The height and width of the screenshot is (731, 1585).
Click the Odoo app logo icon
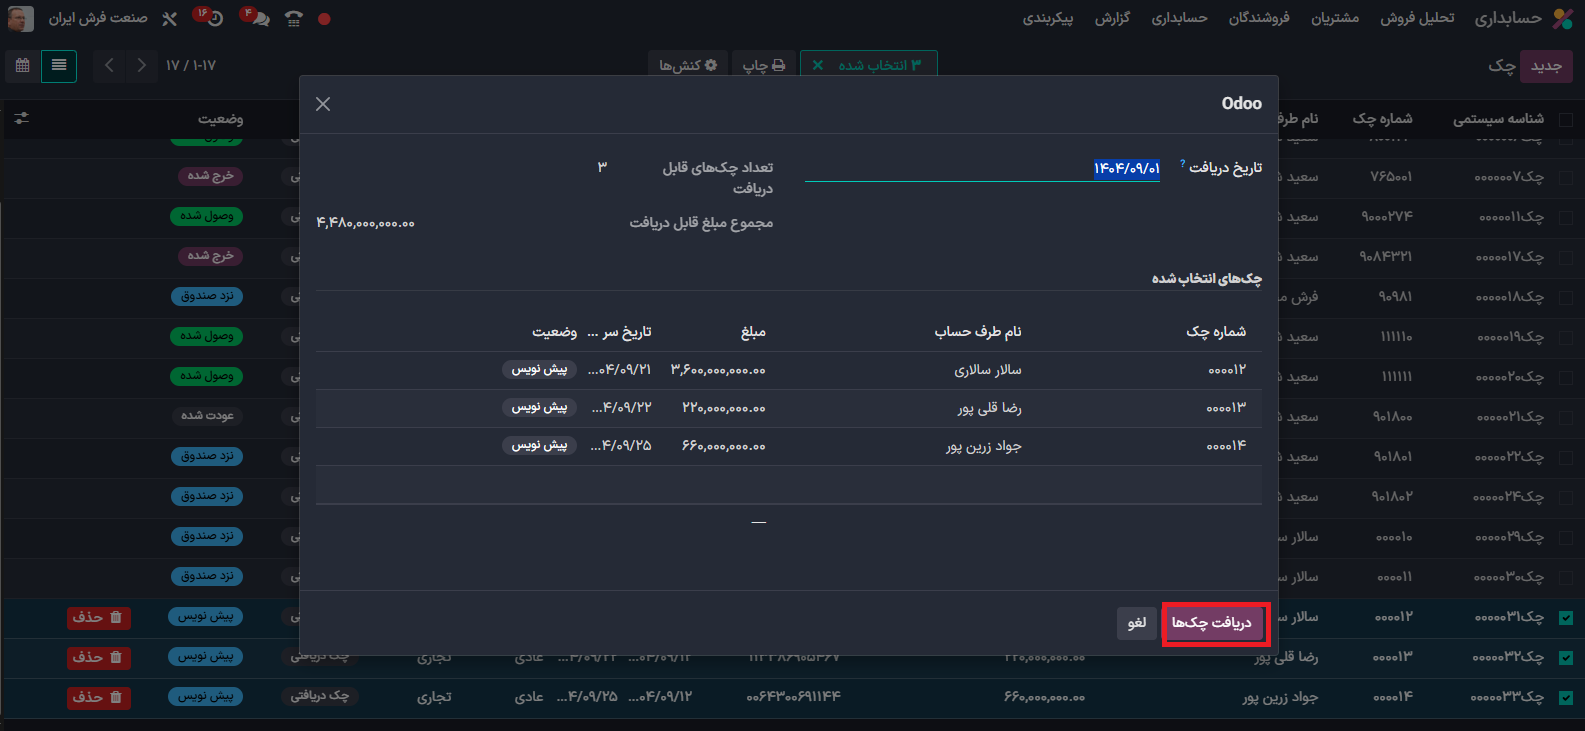(1561, 18)
